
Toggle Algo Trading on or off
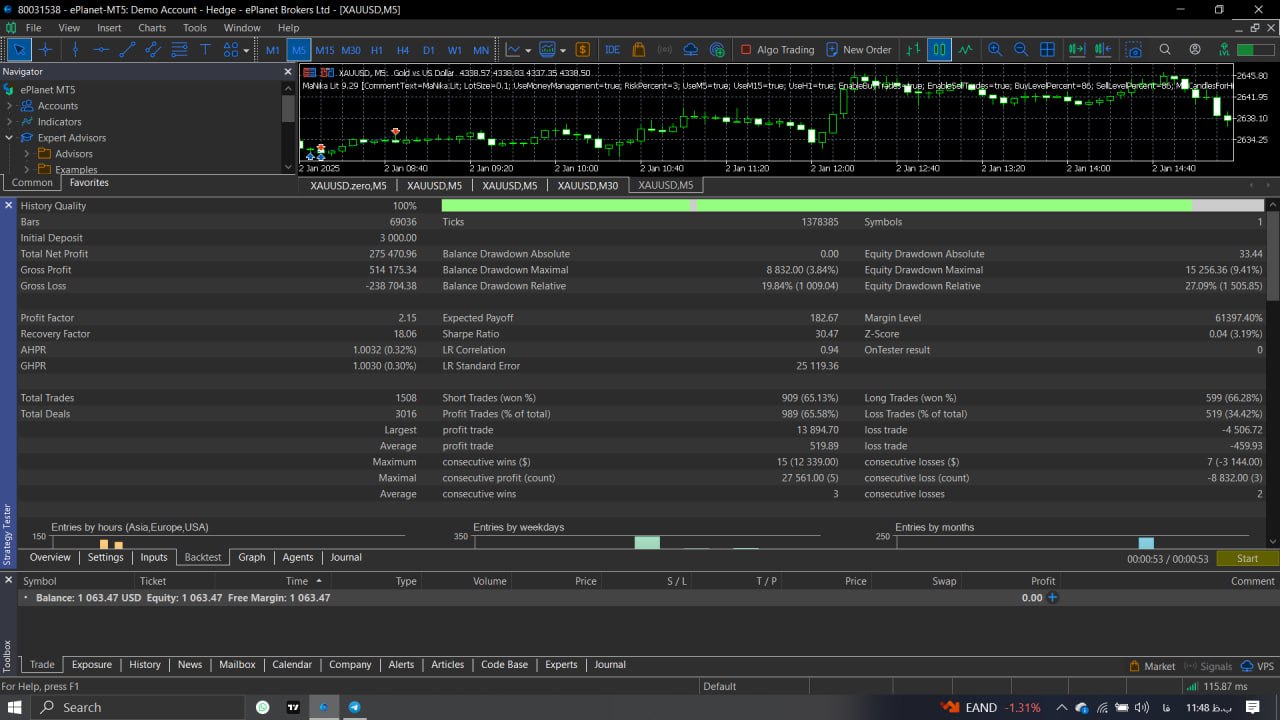(777, 49)
